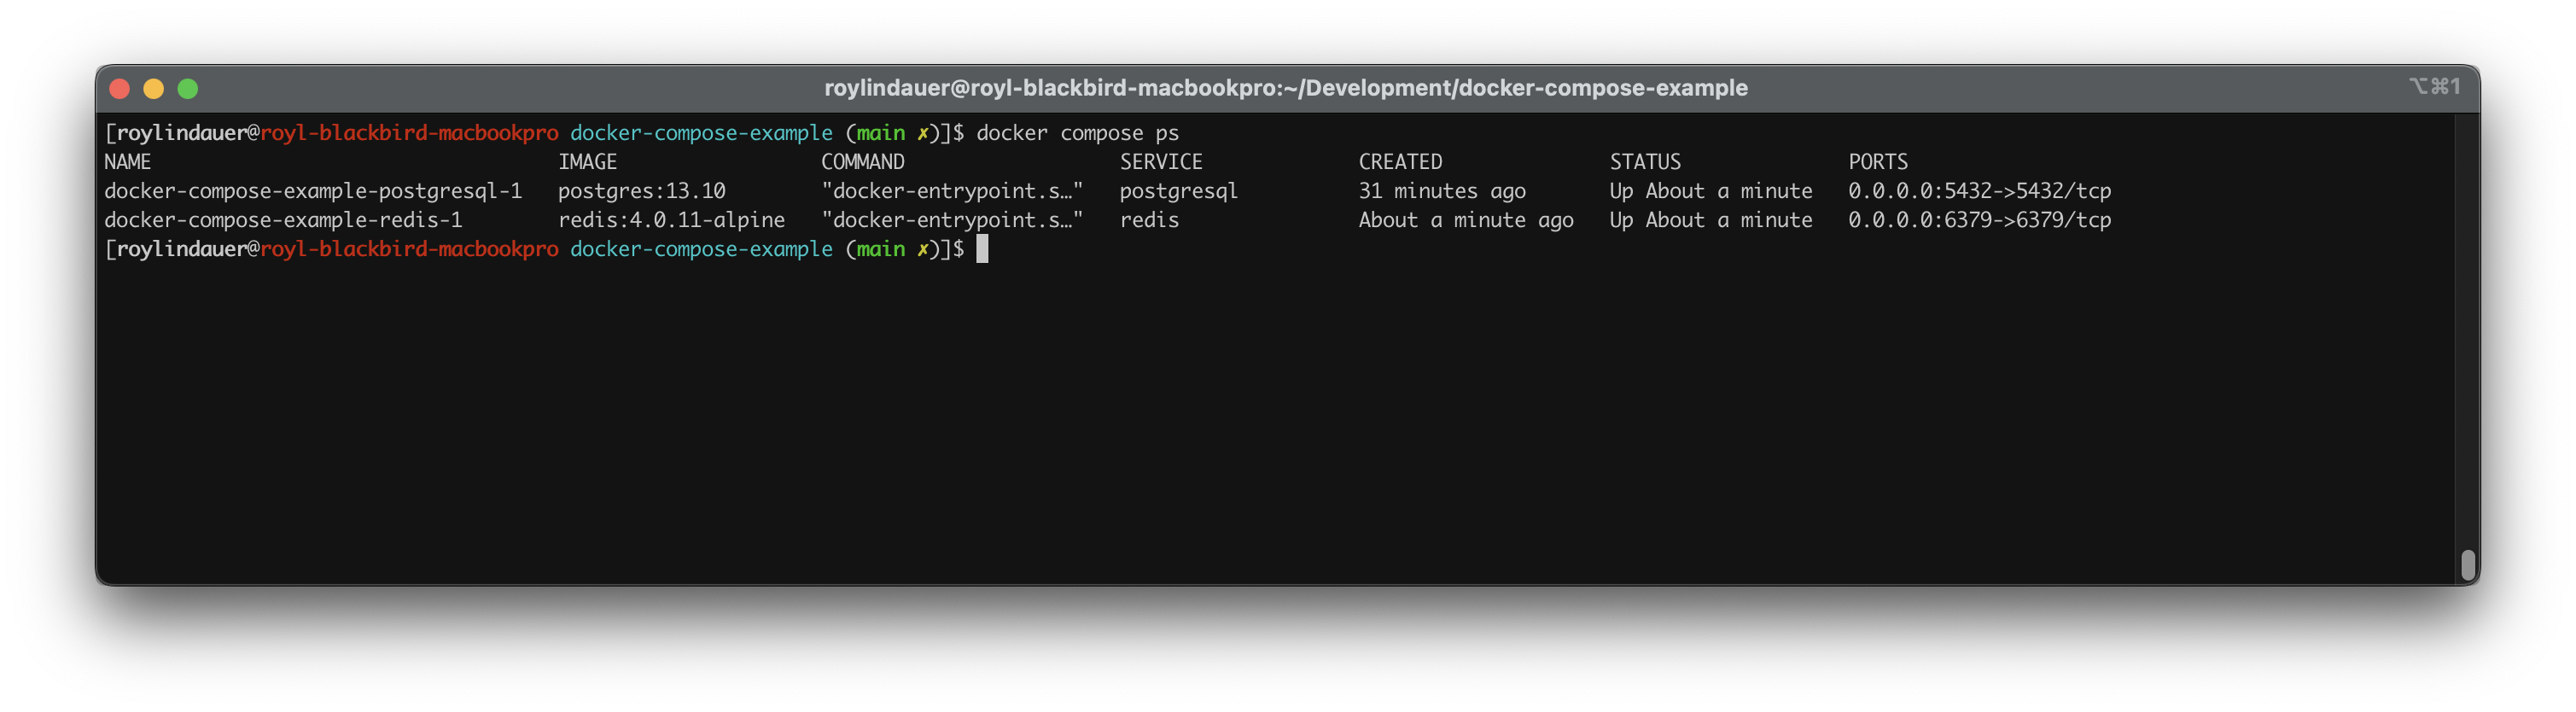Click the red hostname in the first prompt
Screen dimensions: 2576x712
409,133
